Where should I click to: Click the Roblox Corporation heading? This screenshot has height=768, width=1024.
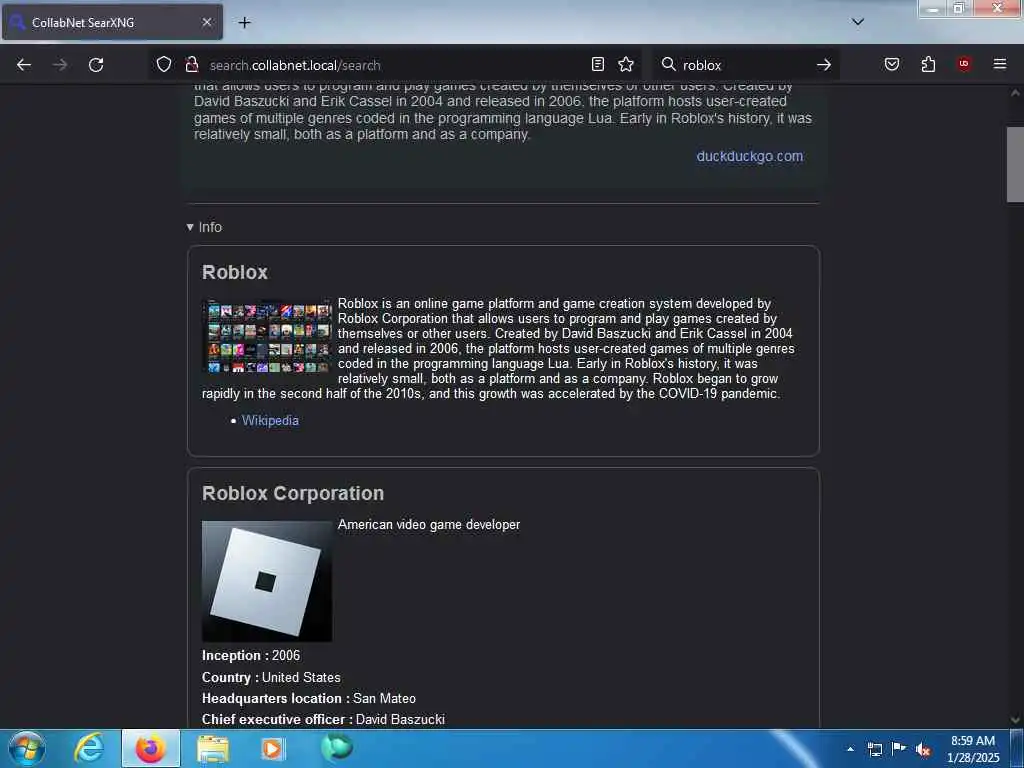[x=293, y=493]
